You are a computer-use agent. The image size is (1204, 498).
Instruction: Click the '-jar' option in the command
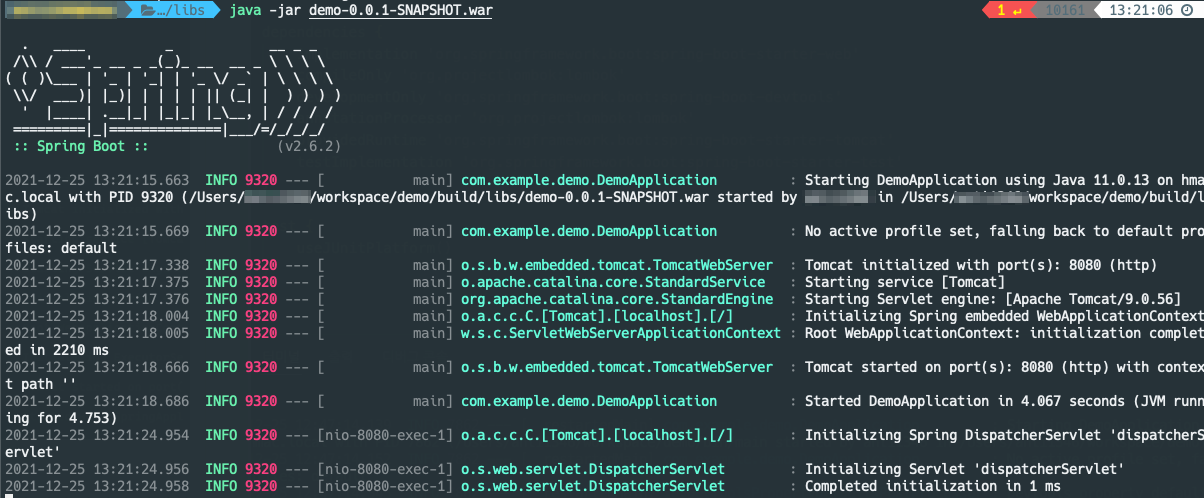click(x=286, y=11)
